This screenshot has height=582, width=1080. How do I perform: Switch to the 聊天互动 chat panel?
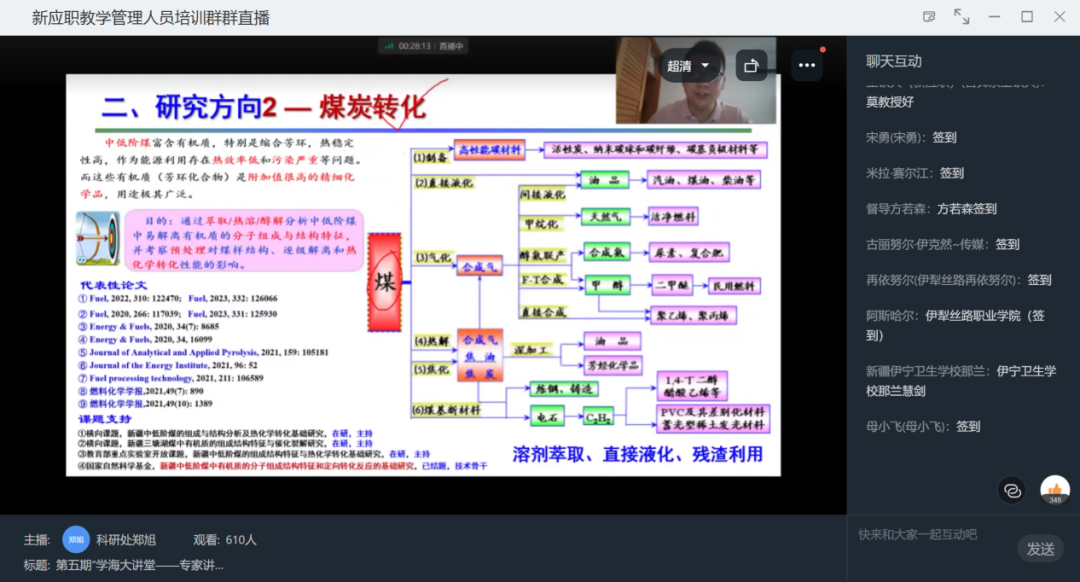891,60
